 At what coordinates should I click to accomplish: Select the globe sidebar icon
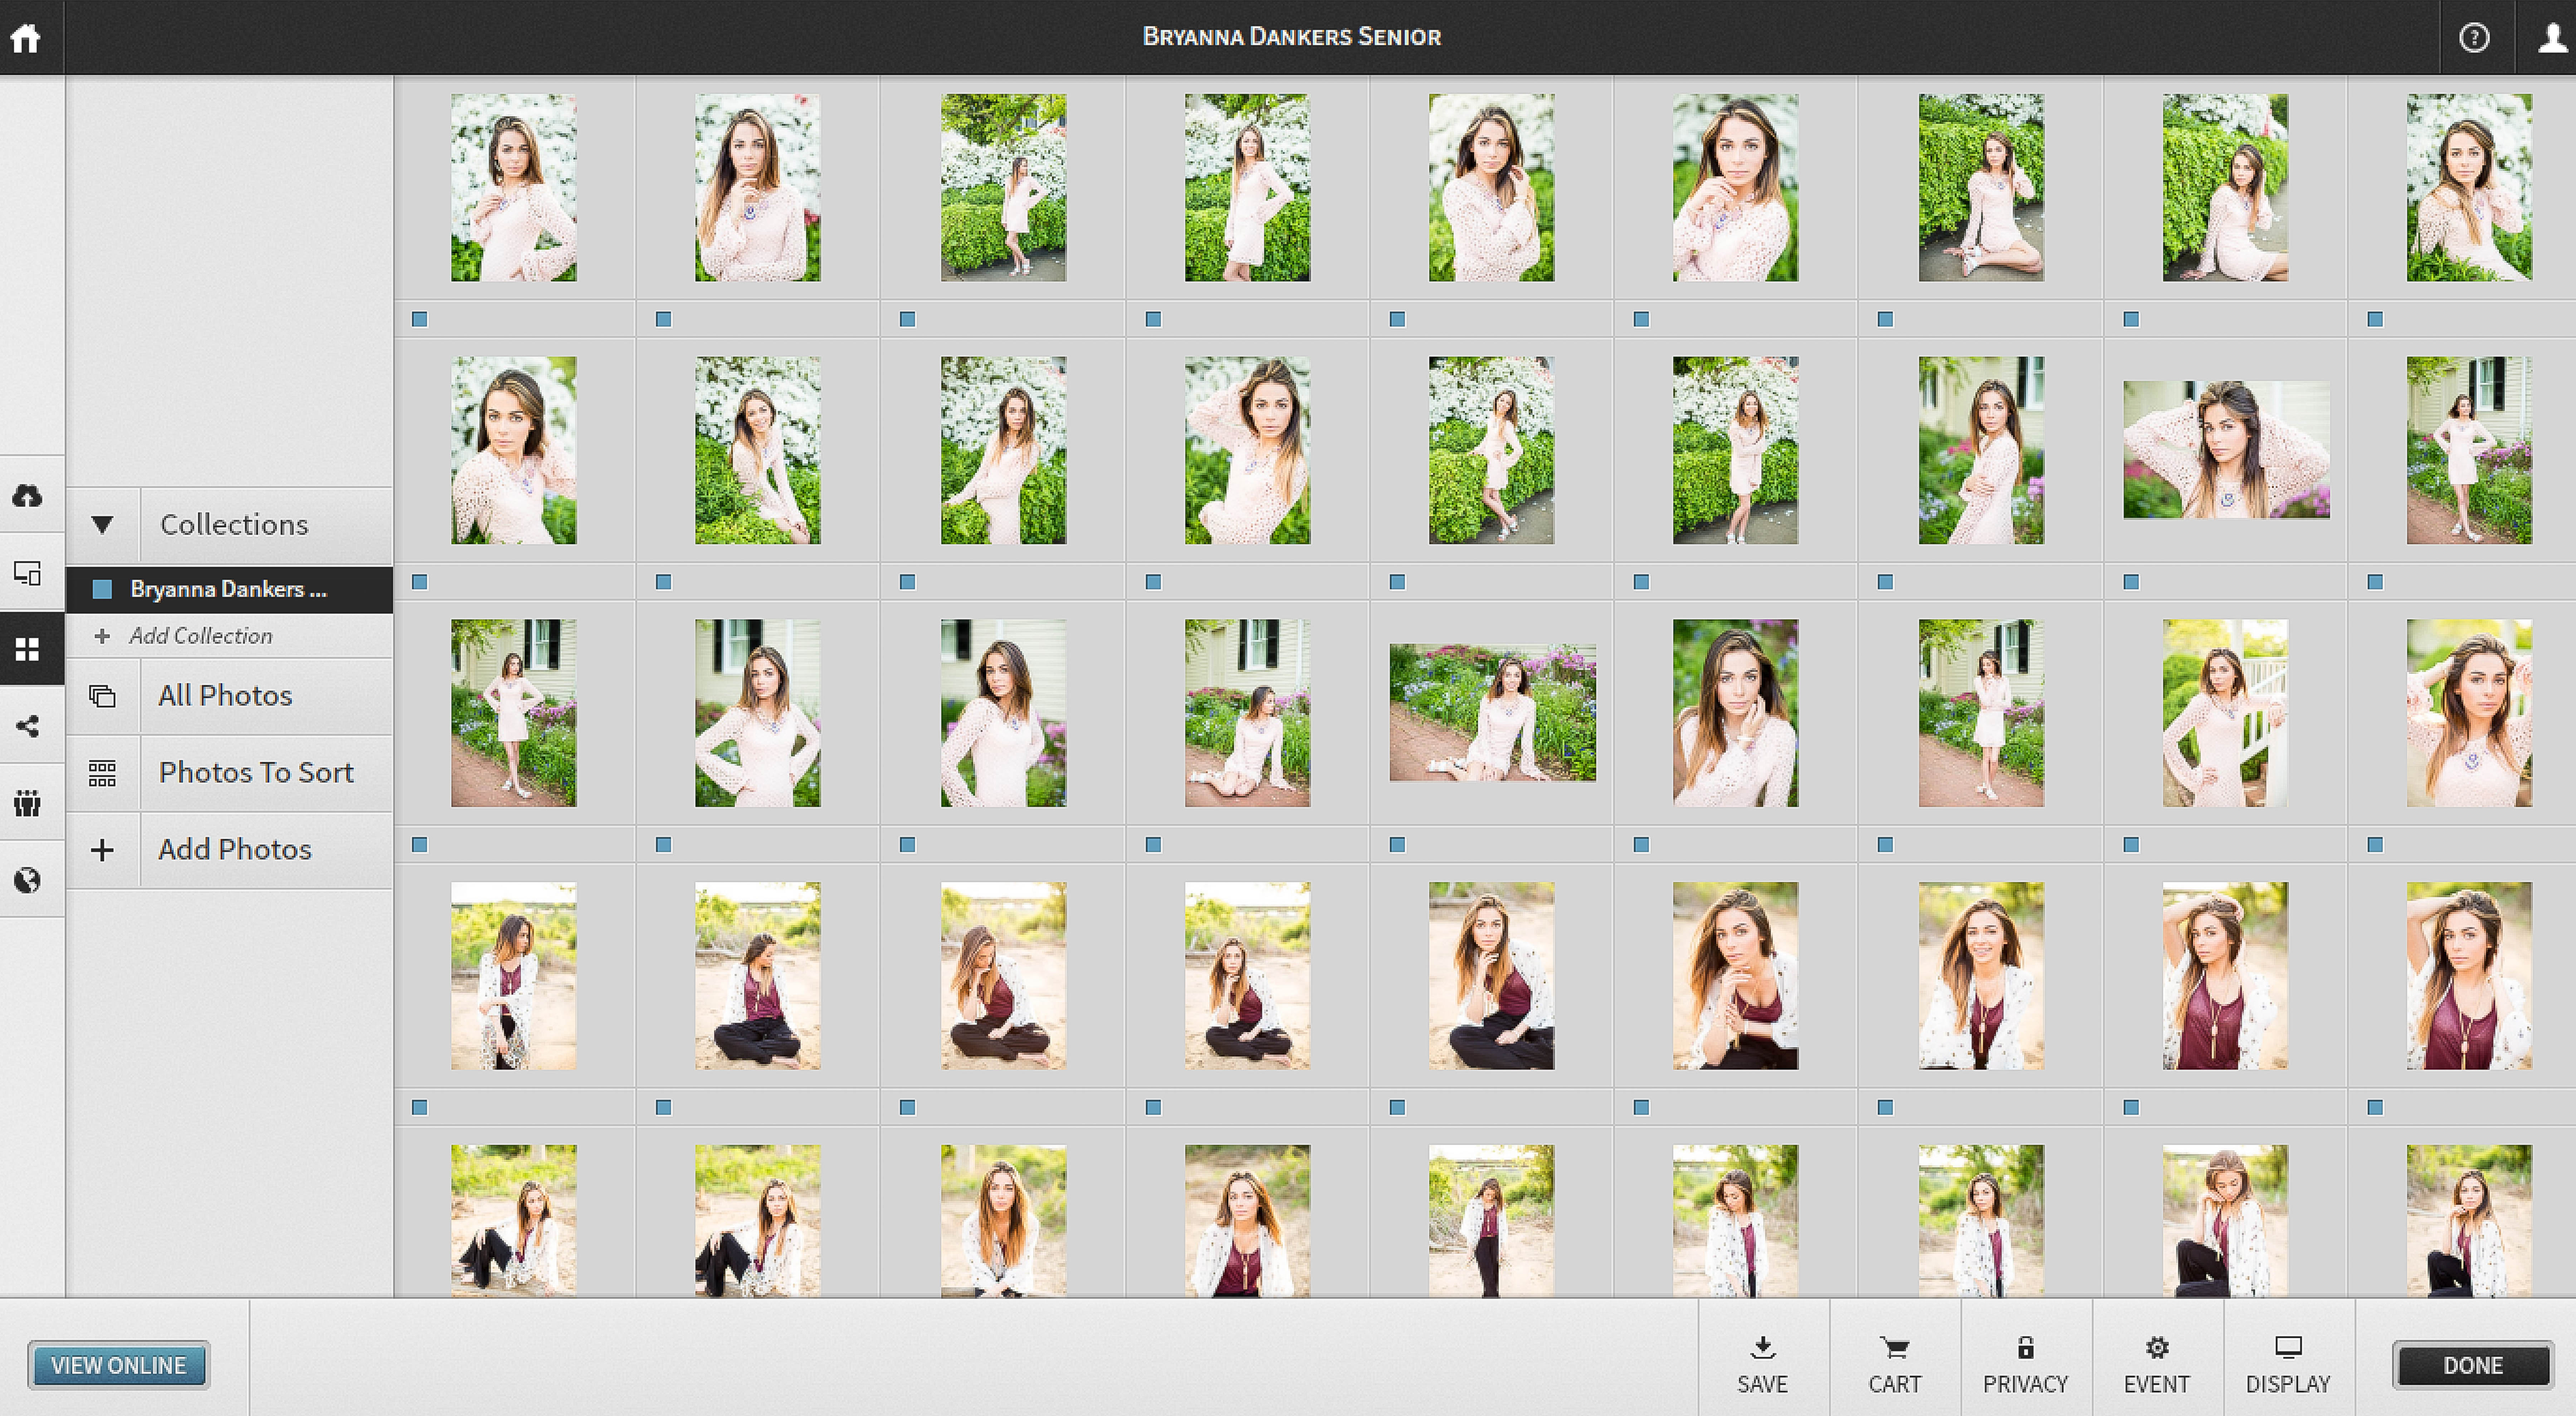point(27,880)
